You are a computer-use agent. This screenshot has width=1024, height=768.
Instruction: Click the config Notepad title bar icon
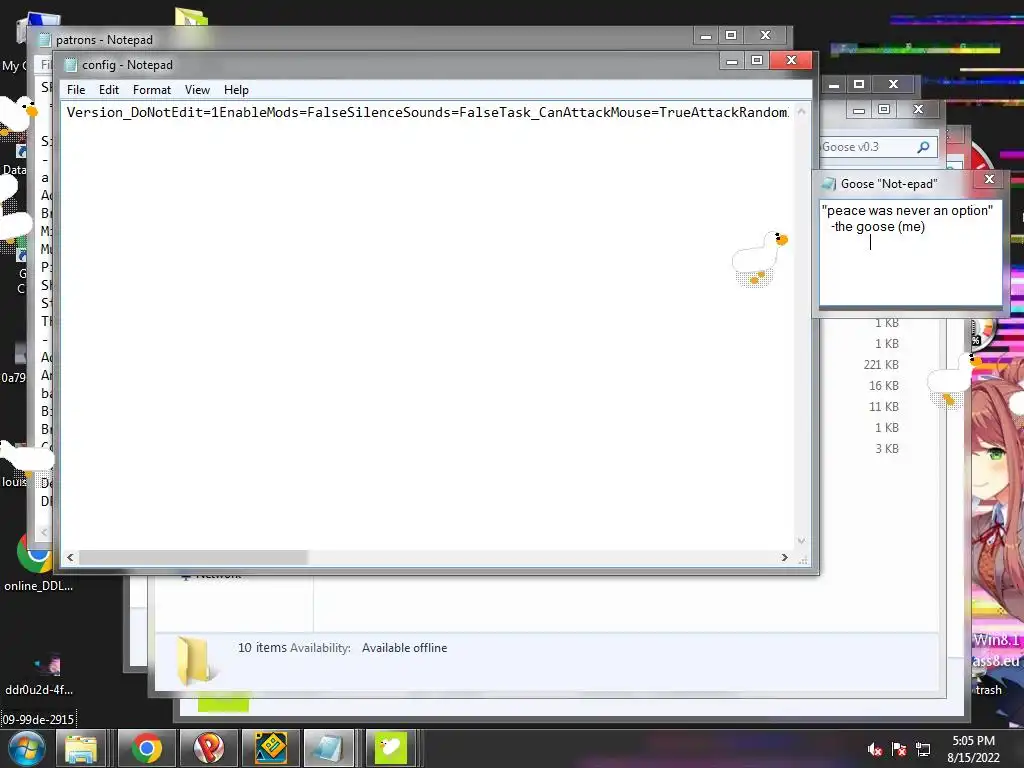click(71, 65)
